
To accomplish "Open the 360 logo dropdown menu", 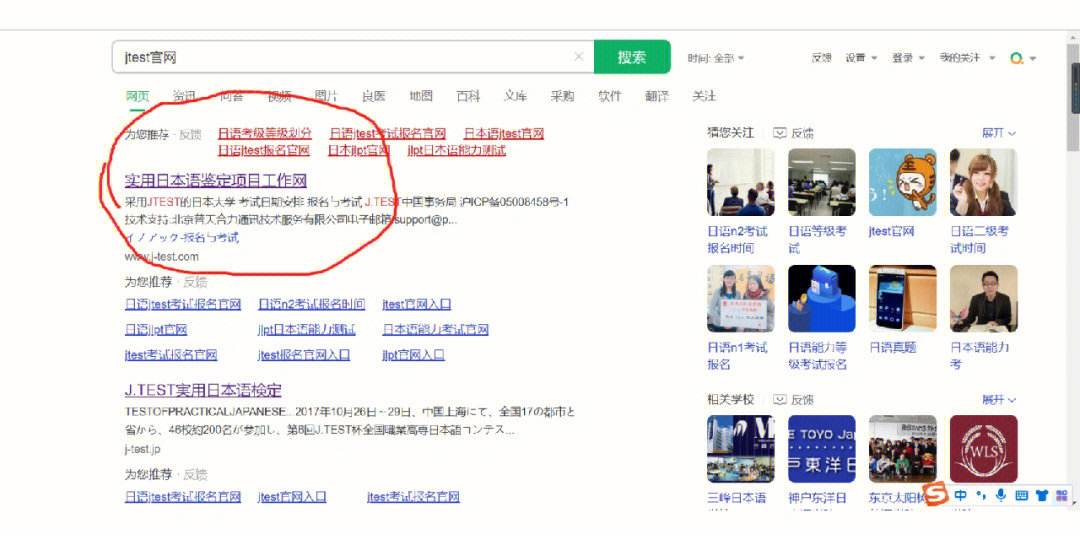I will tap(1023, 59).
